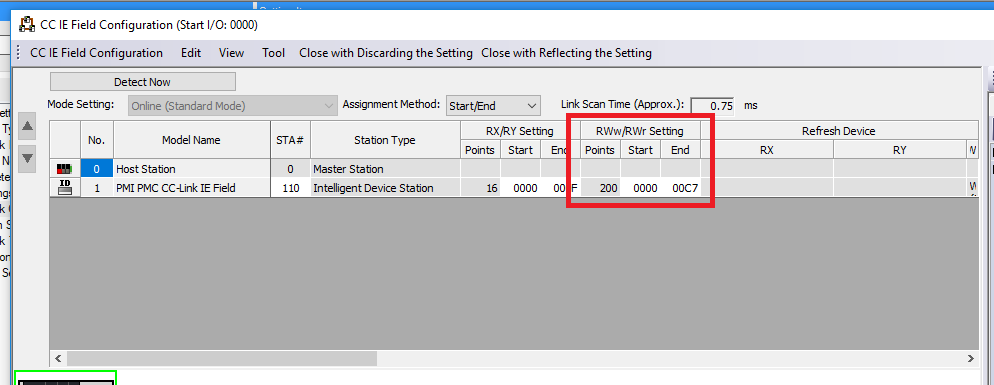Click the move-up arrow beside the station list

(x=27, y=126)
